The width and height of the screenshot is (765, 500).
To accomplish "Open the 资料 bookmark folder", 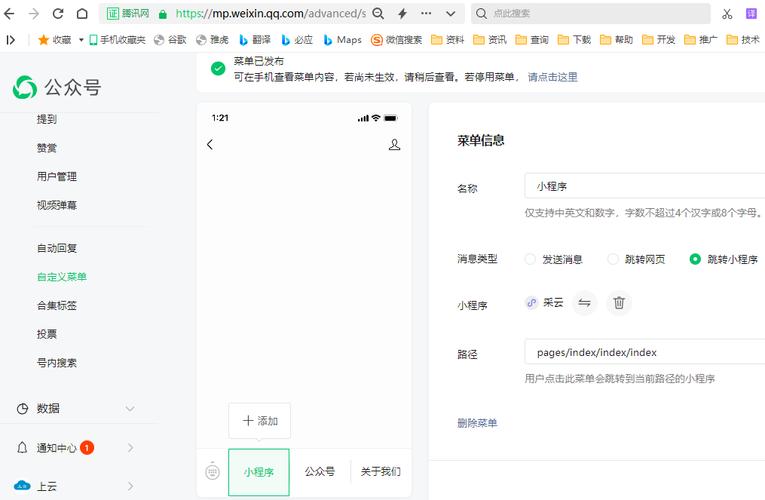I will (x=448, y=40).
